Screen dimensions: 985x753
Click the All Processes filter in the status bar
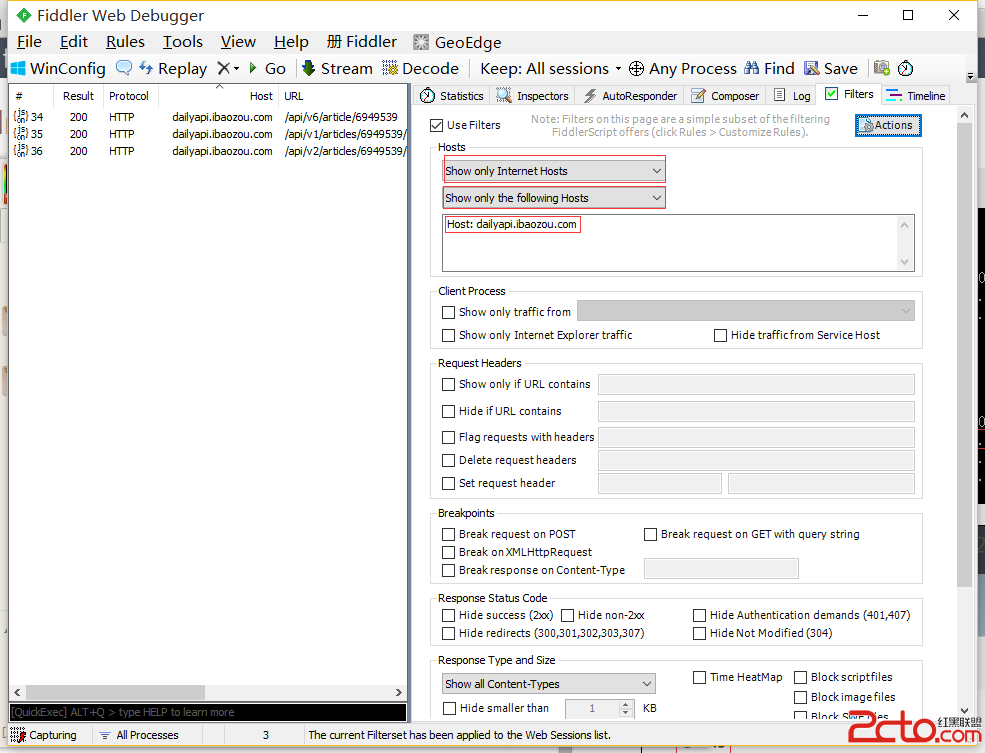[x=139, y=735]
